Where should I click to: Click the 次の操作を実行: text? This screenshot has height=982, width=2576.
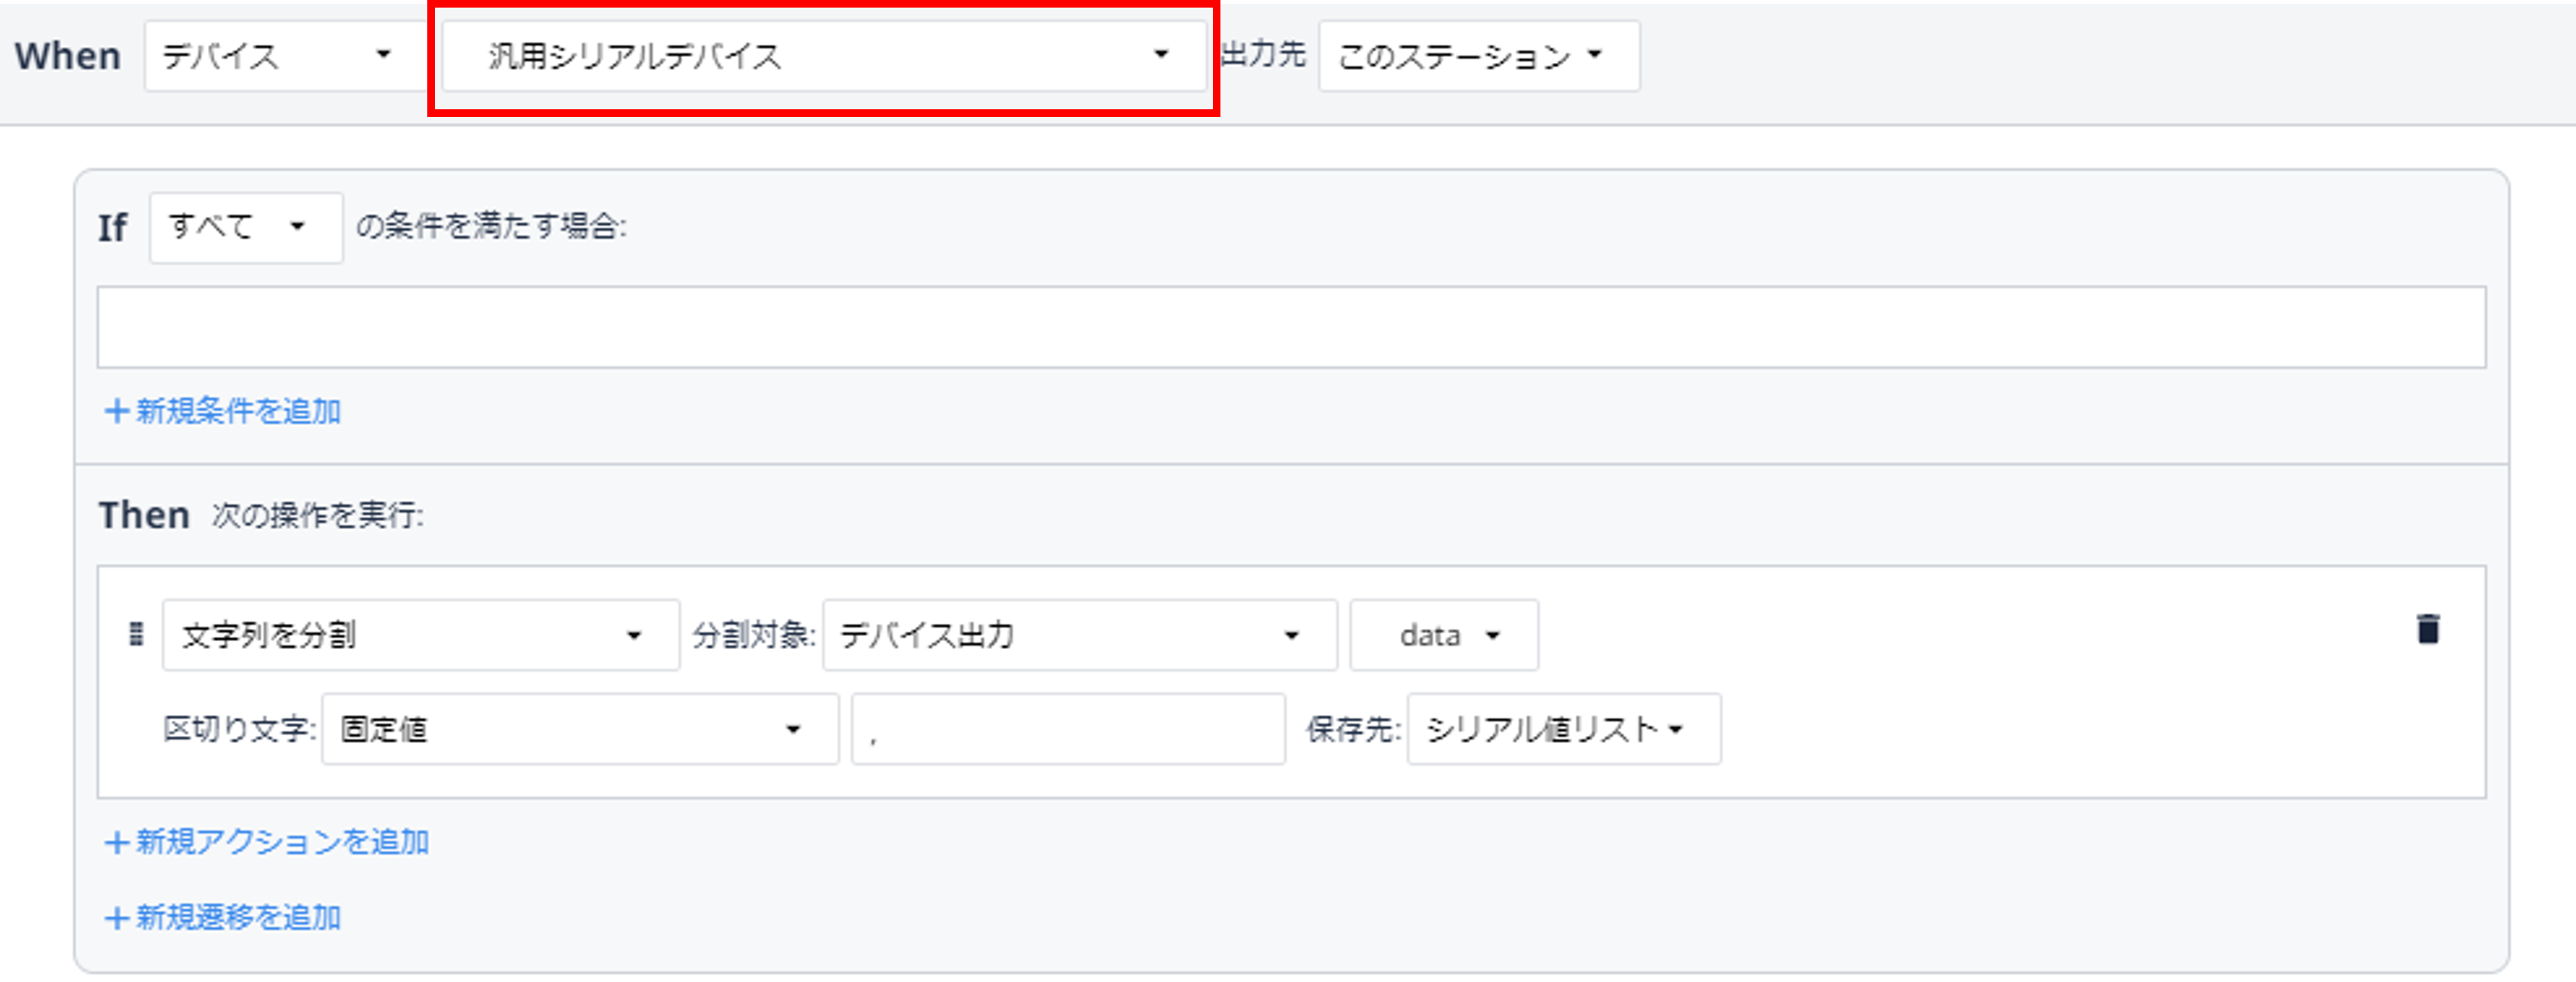point(317,515)
